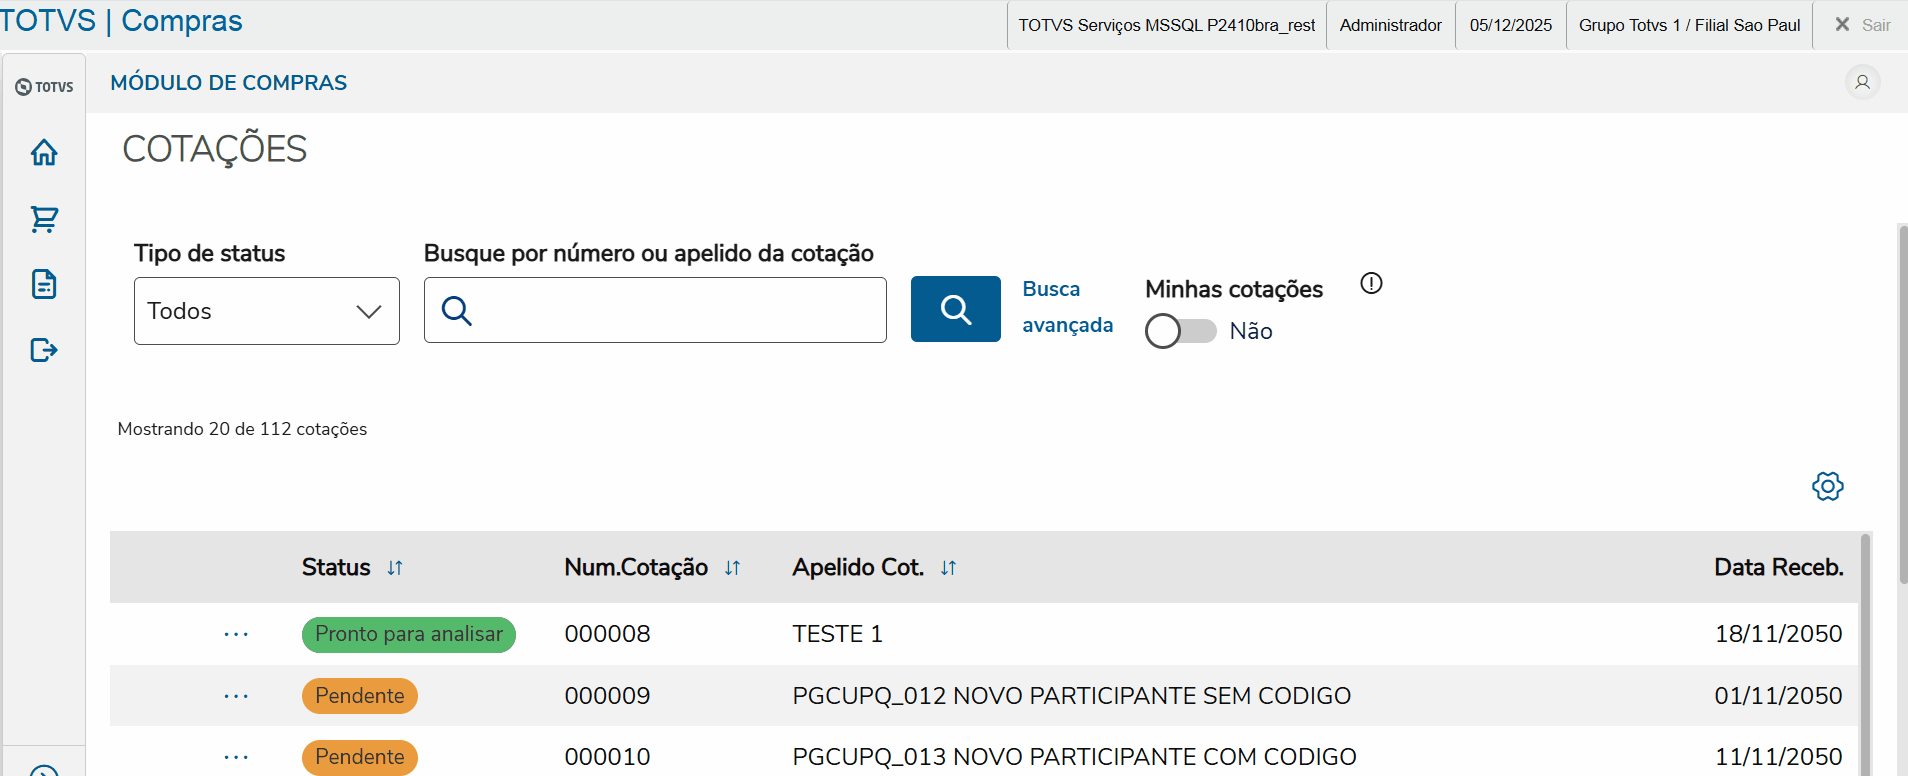Open the document icon in the sidebar
Screen dimensions: 1908x776
pyautogui.click(x=44, y=284)
